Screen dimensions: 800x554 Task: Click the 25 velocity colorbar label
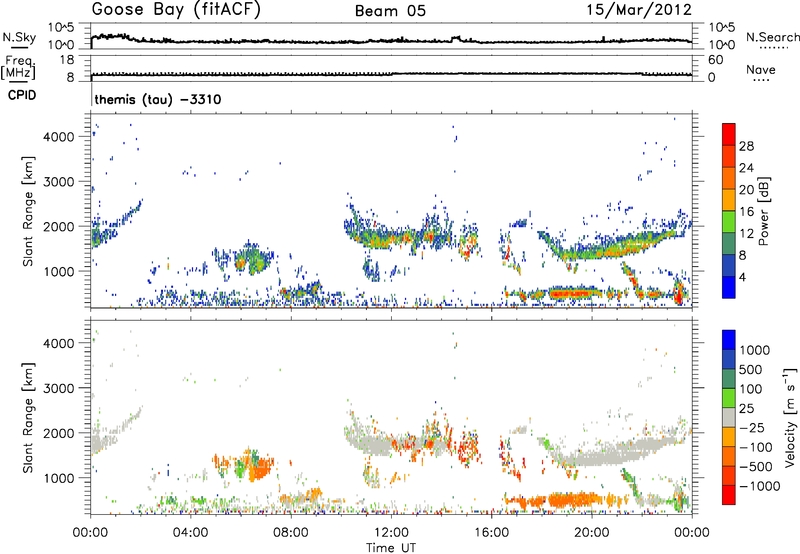[x=747, y=409]
